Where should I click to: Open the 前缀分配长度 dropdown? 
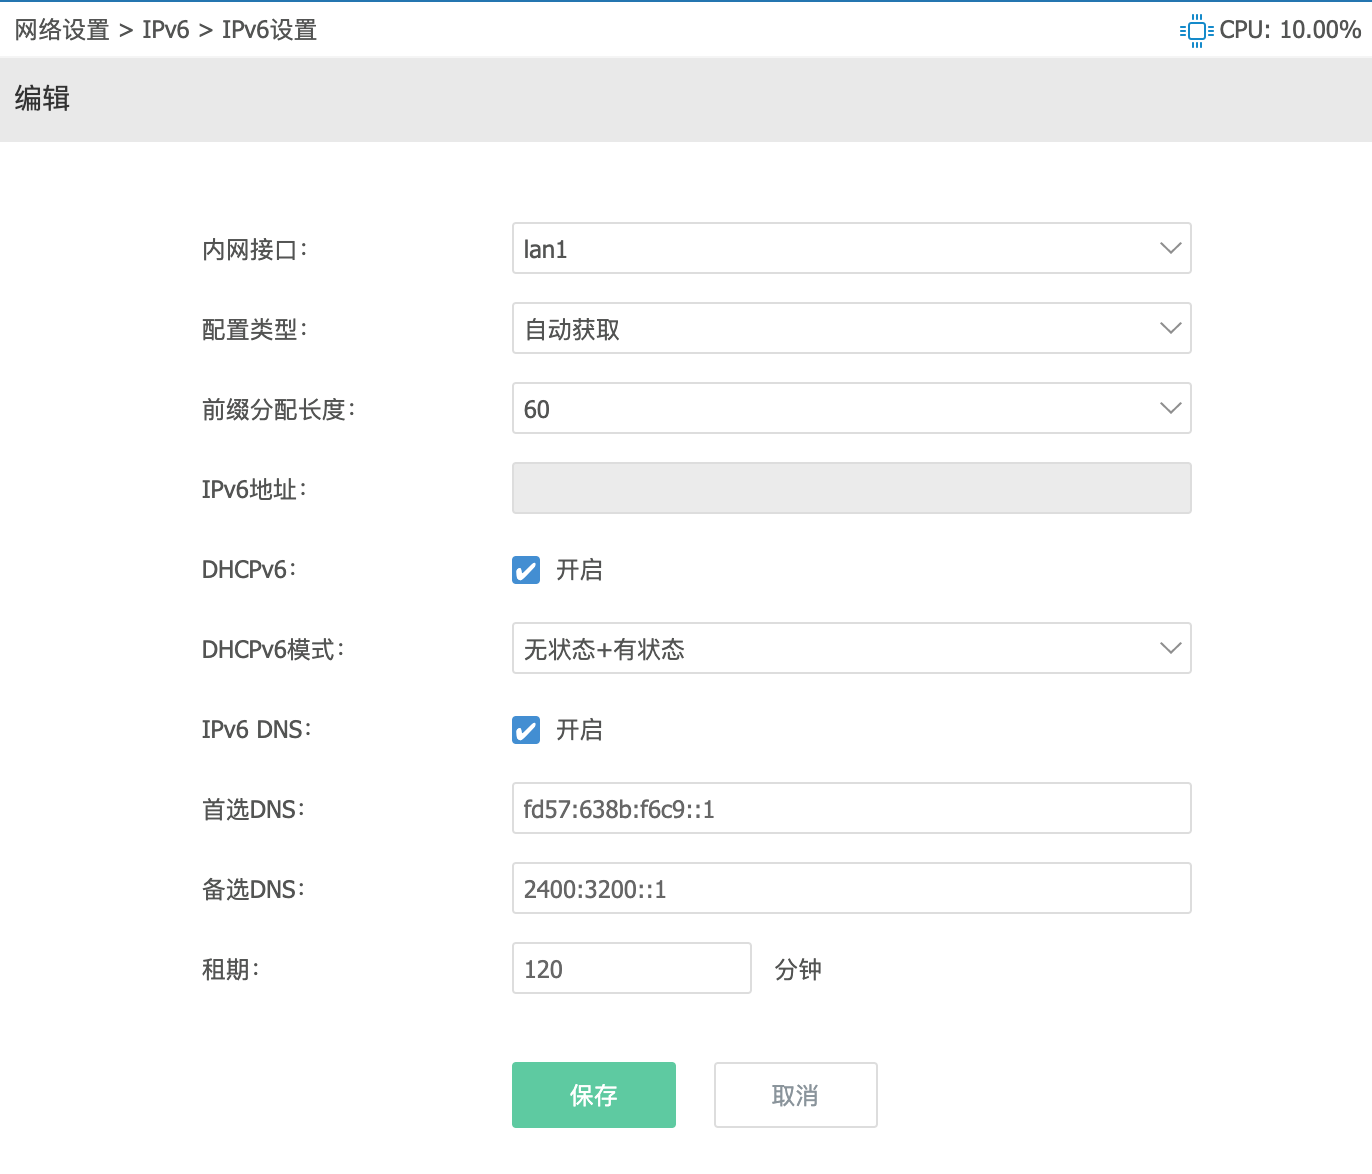click(1169, 408)
